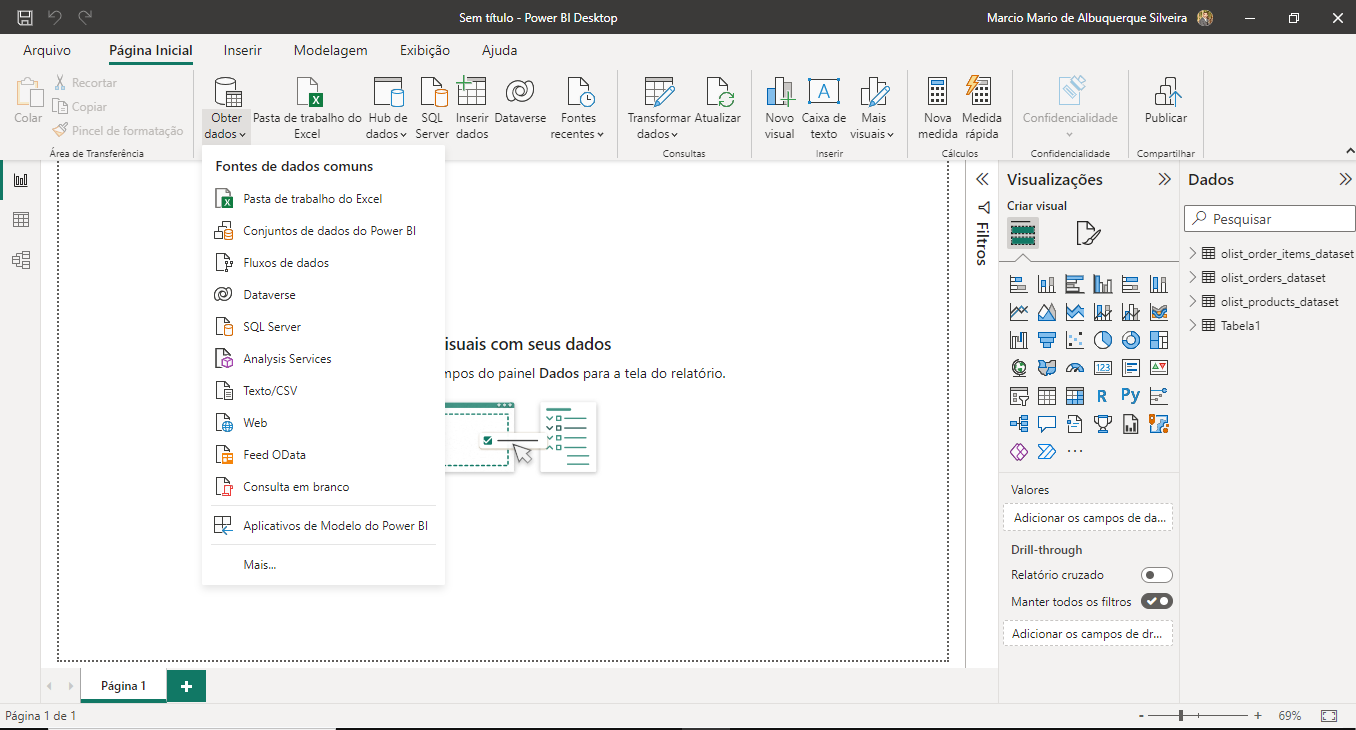The image size is (1356, 730).
Task: Open Transformar dados dropdown
Action: coord(658,109)
